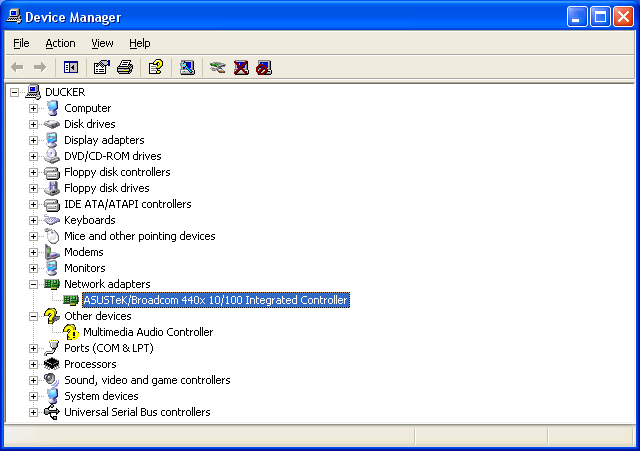Click the Print toolbar icon
640x451 pixels.
pyautogui.click(x=125, y=68)
